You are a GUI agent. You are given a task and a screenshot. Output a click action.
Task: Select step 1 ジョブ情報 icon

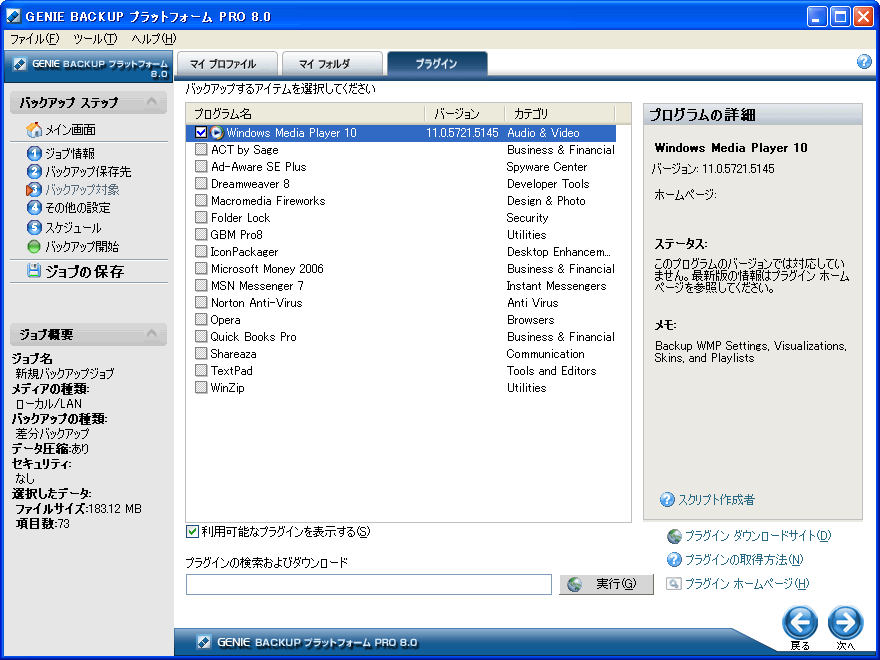34,153
